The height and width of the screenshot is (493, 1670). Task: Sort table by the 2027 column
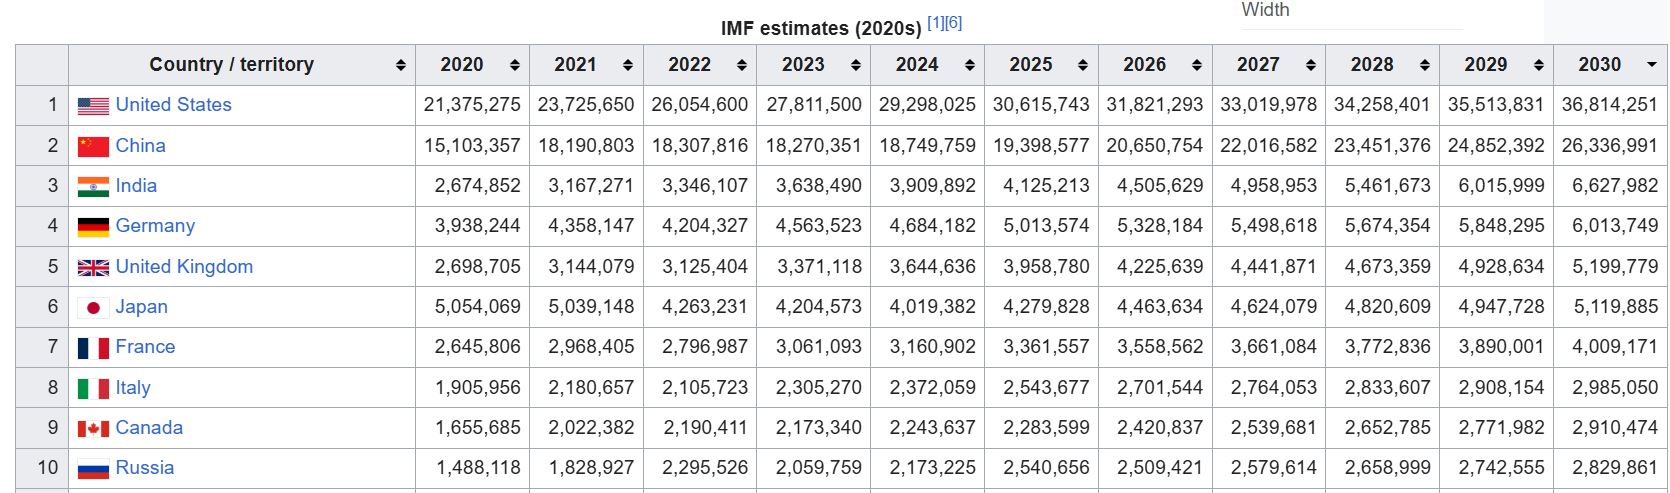pyautogui.click(x=1269, y=65)
